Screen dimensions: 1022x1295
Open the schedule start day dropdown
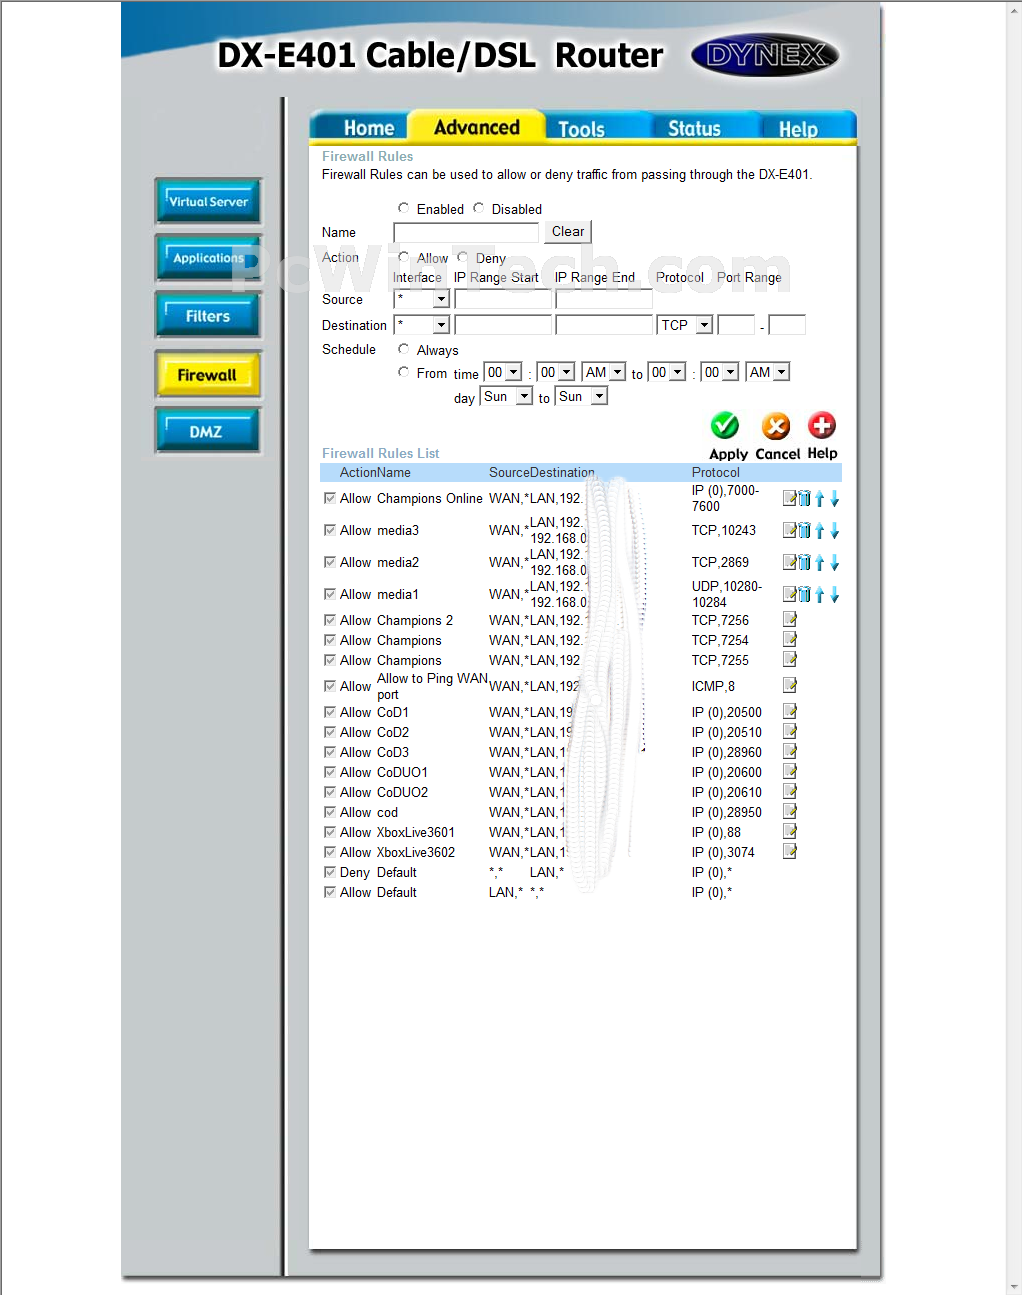pyautogui.click(x=506, y=397)
